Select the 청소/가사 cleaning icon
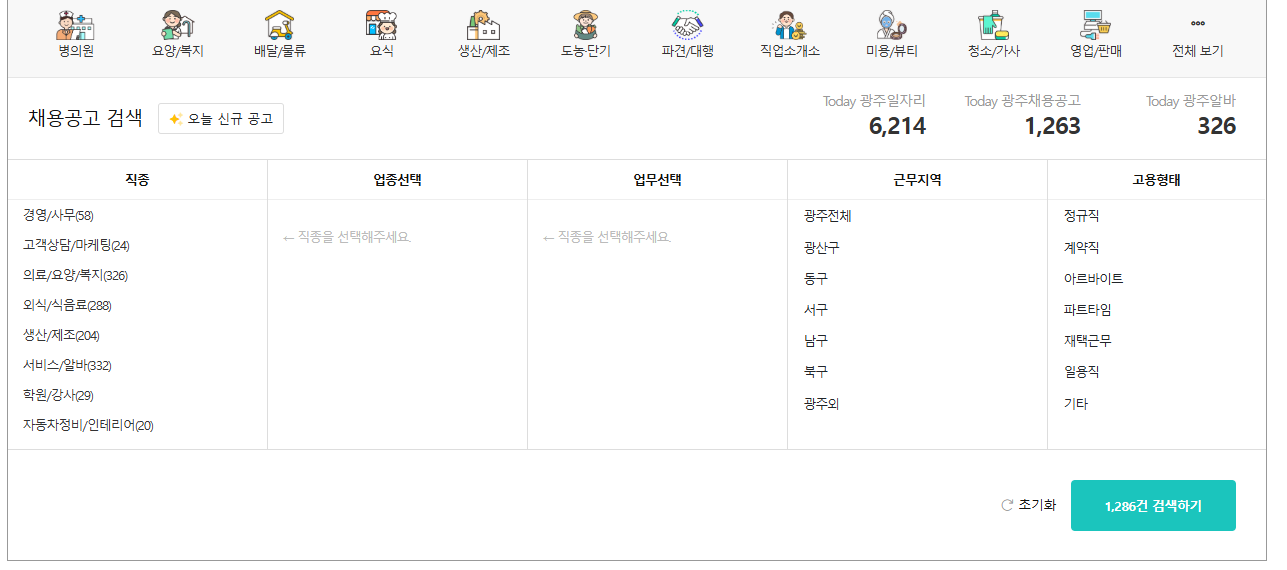Viewport: 1287px width, 570px height. [x=994, y=25]
